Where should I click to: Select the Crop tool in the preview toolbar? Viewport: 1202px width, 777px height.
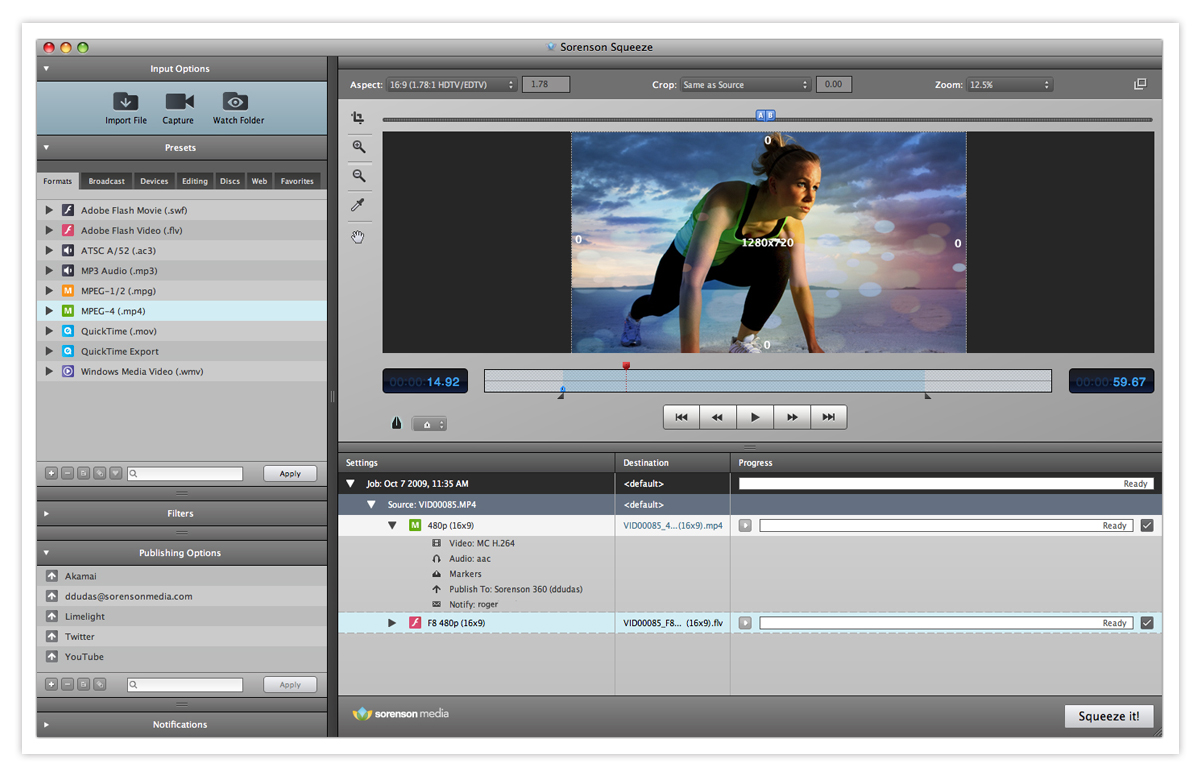[358, 118]
